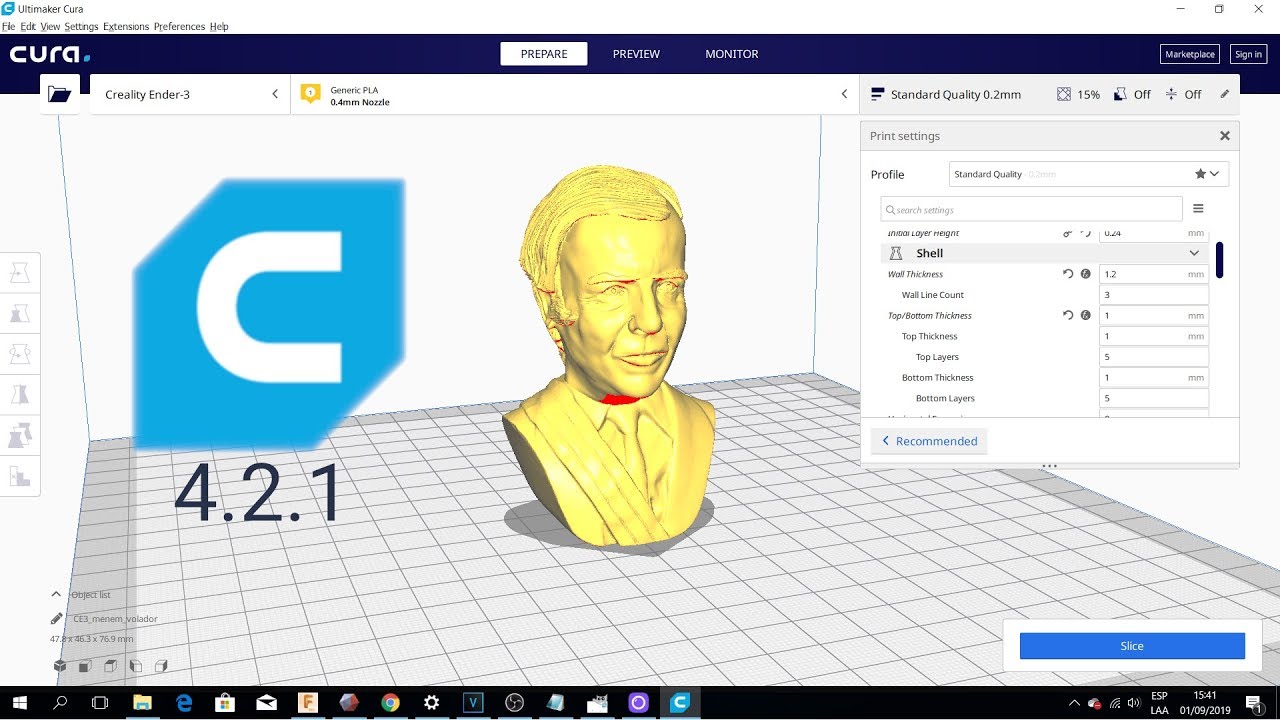Open the Windows Start menu

tap(20, 703)
